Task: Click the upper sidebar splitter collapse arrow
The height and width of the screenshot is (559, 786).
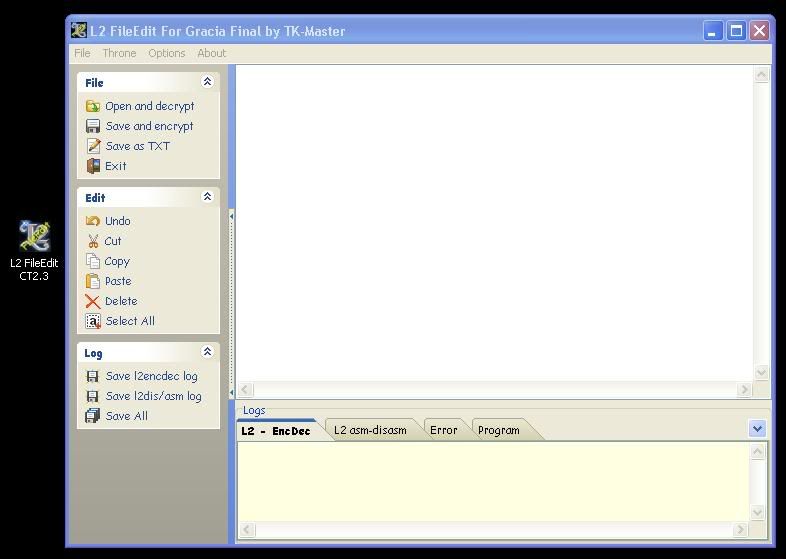Action: (231, 217)
